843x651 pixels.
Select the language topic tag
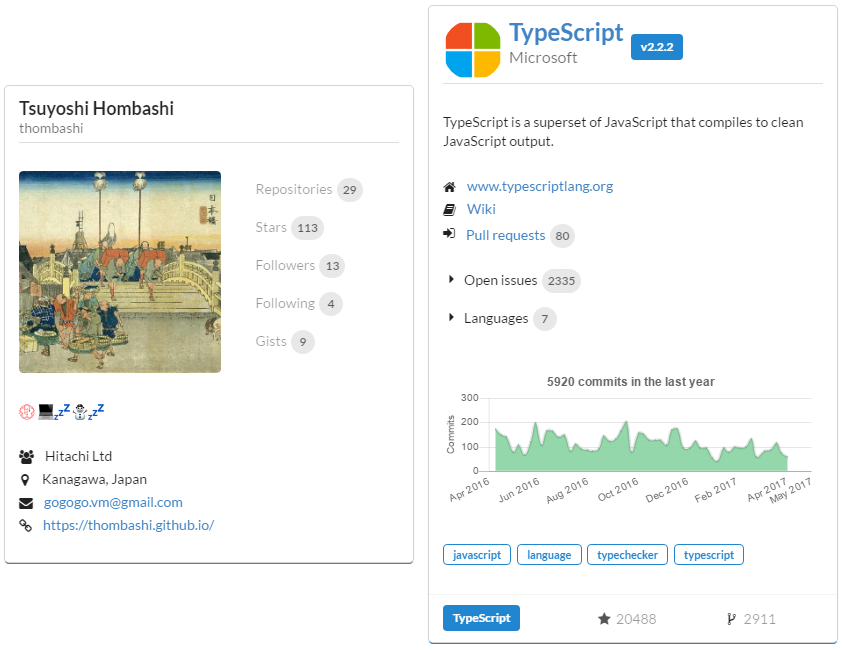point(549,555)
